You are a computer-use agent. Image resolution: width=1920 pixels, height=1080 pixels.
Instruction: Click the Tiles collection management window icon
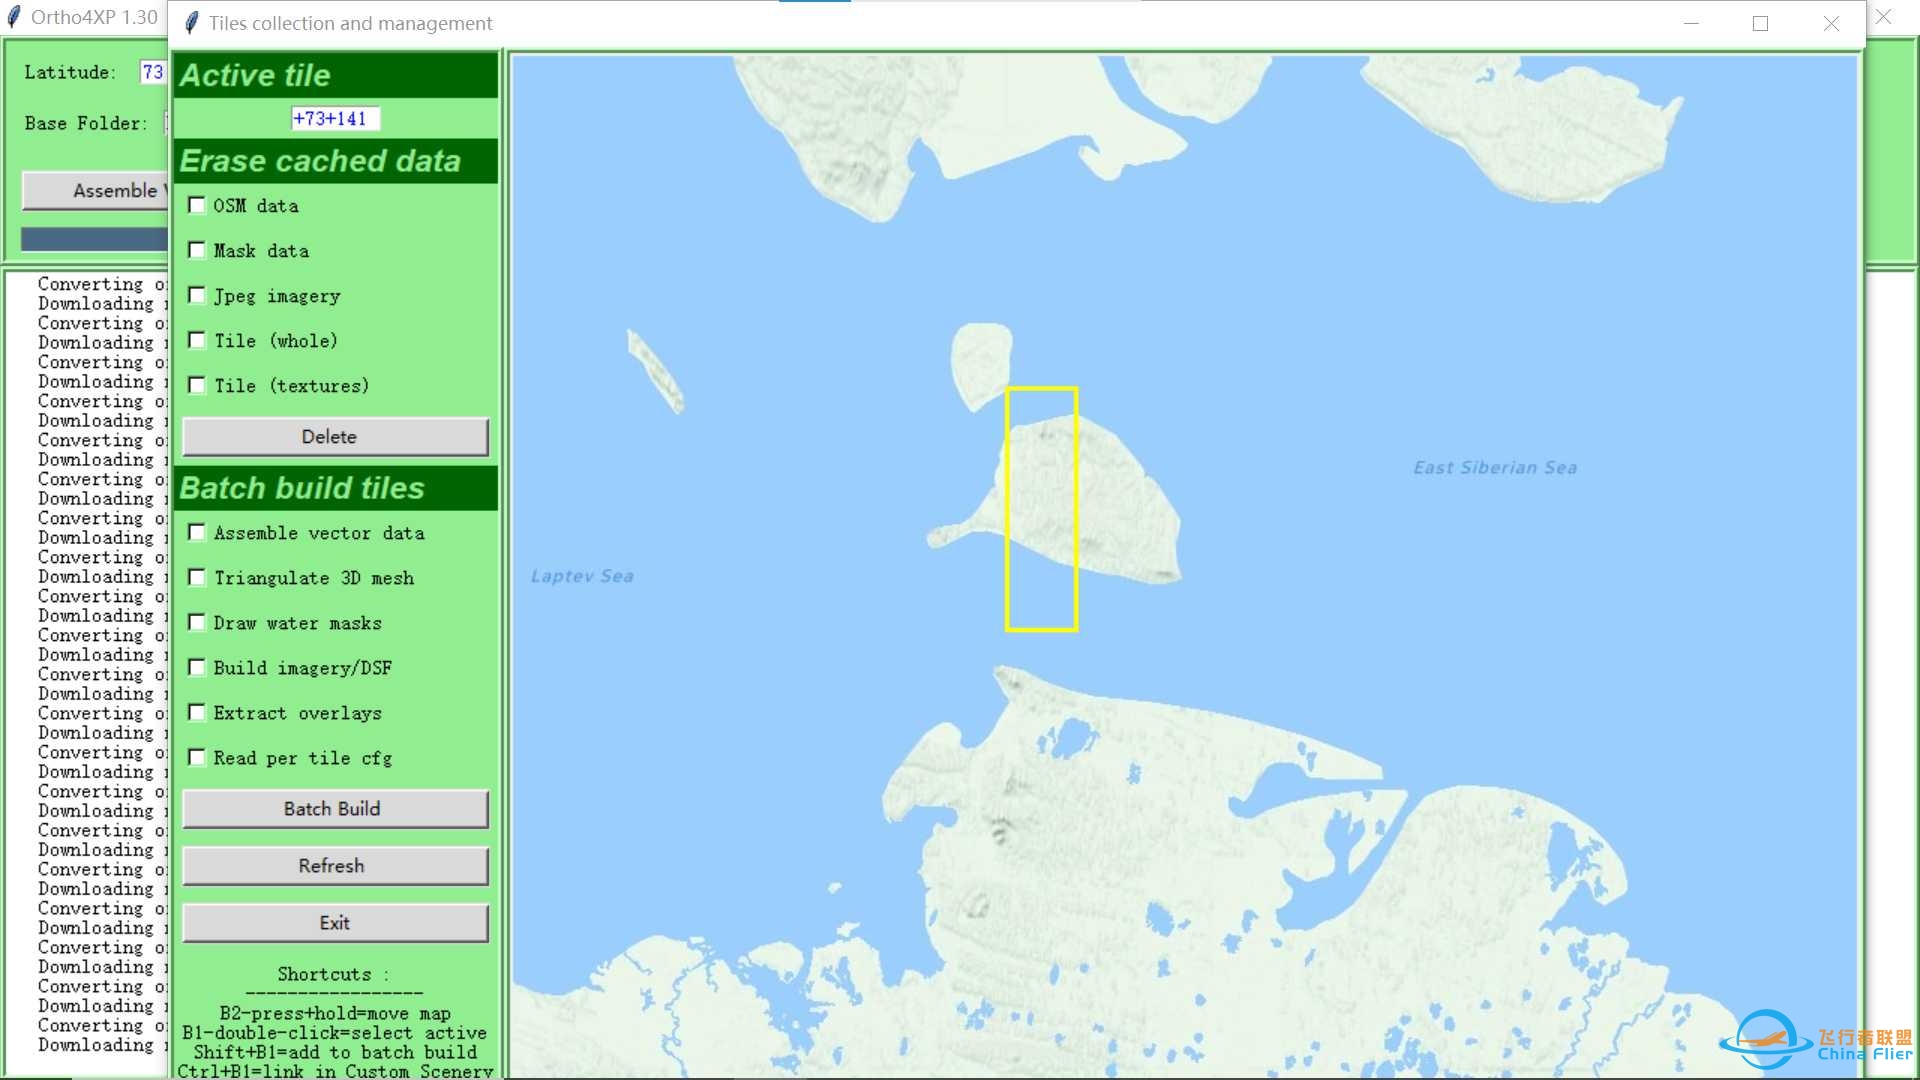coord(190,22)
